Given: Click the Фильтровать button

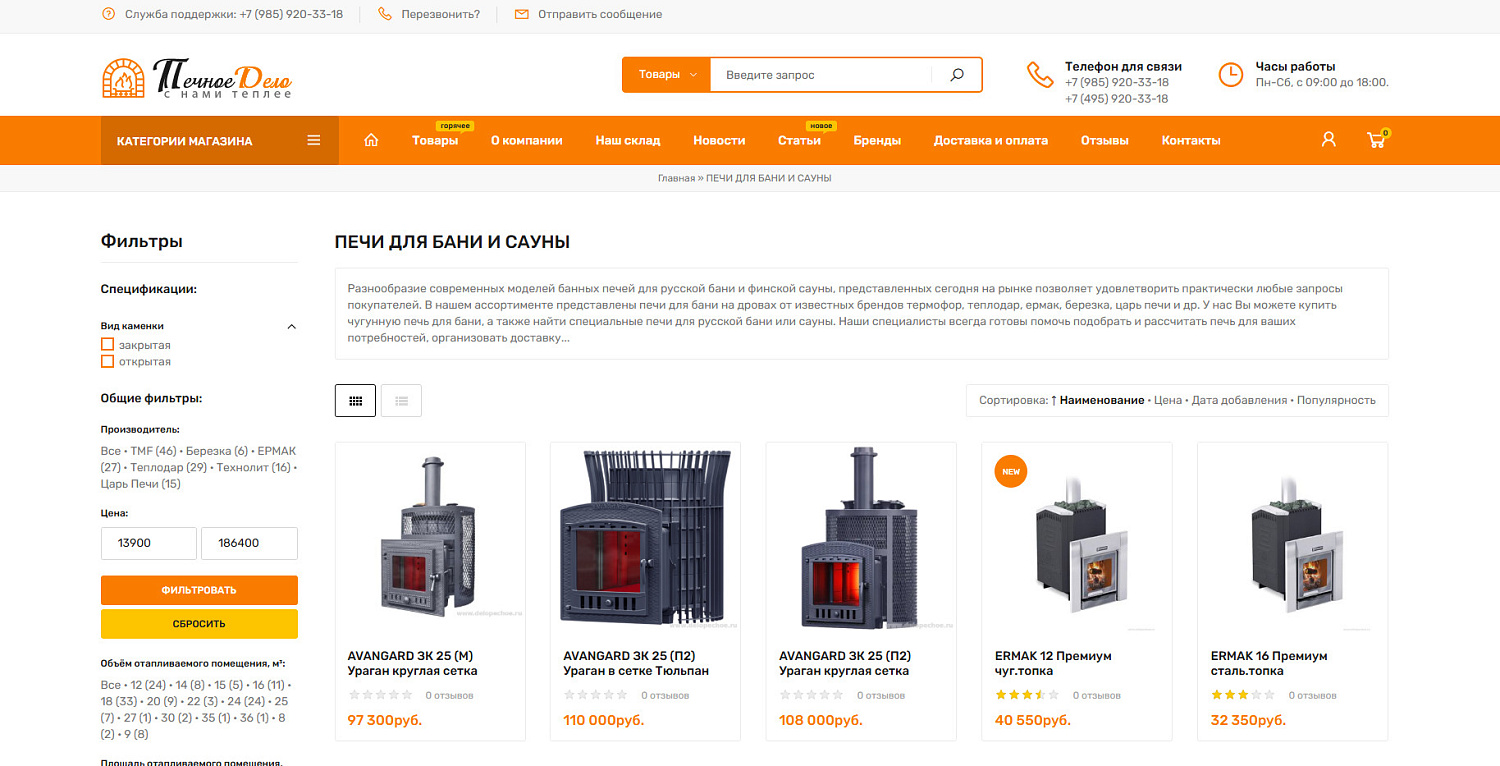Looking at the screenshot, I should tap(199, 590).
